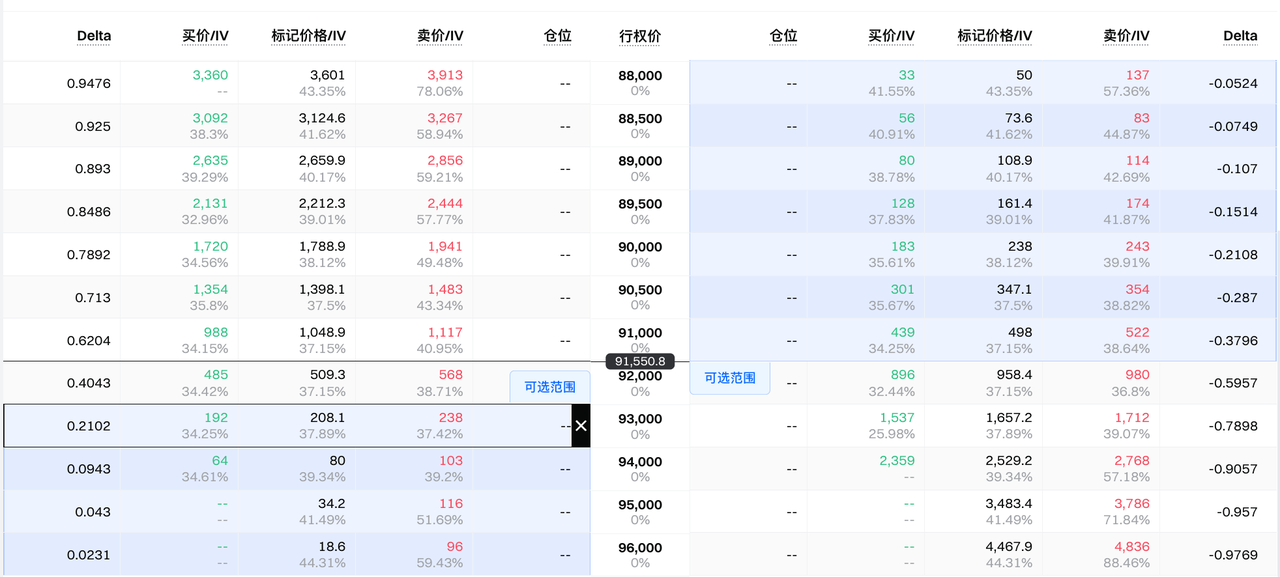Click the right 卖价/IV column header
Viewport: 1280px width, 577px height.
1126,36
